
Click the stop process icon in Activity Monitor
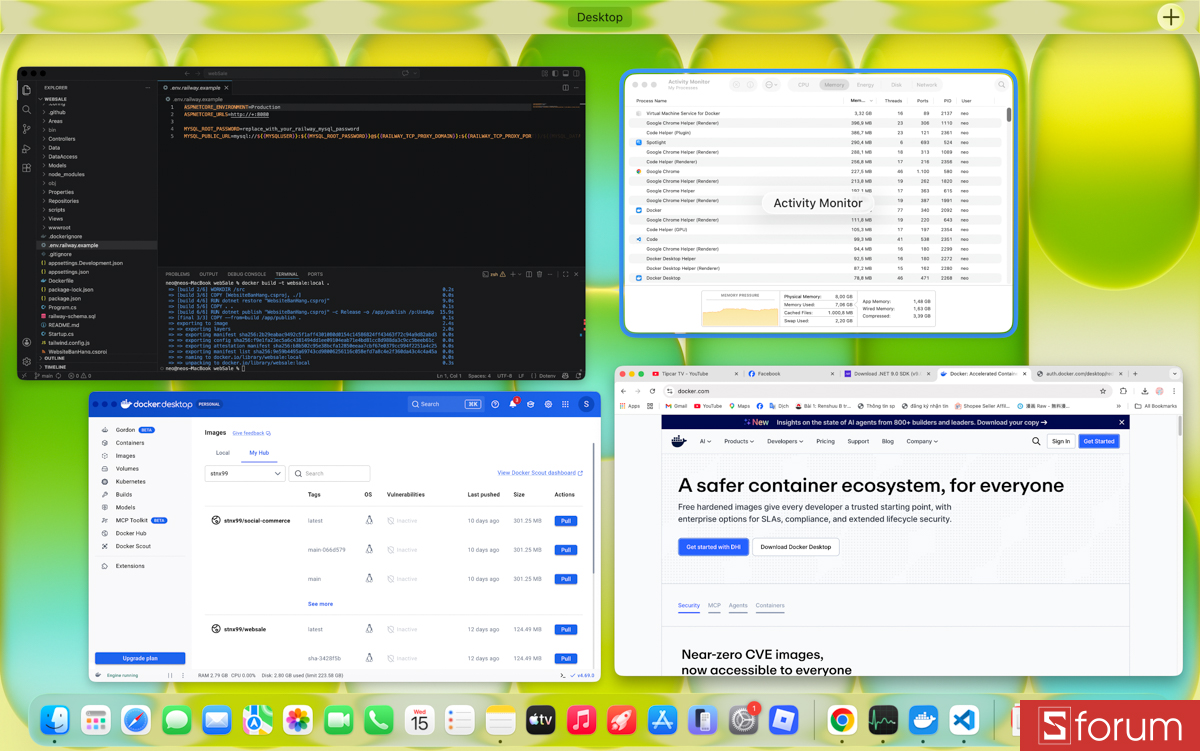(x=735, y=84)
